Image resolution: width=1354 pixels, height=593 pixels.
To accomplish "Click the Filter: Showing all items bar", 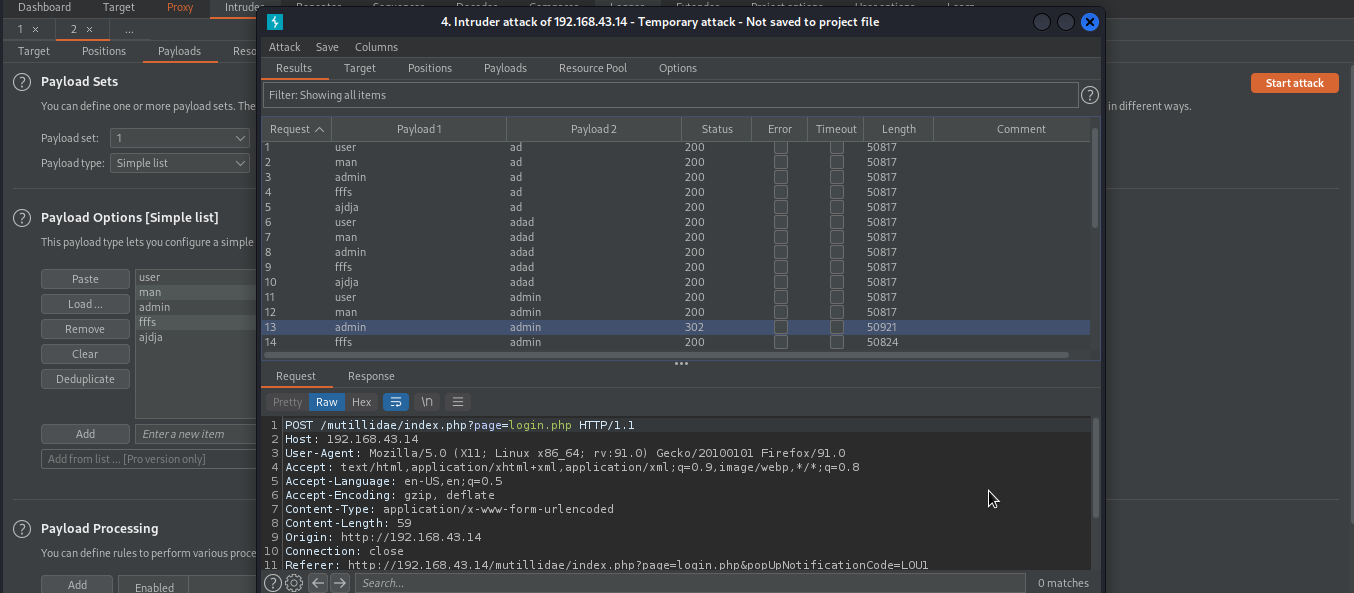I will (x=670, y=95).
